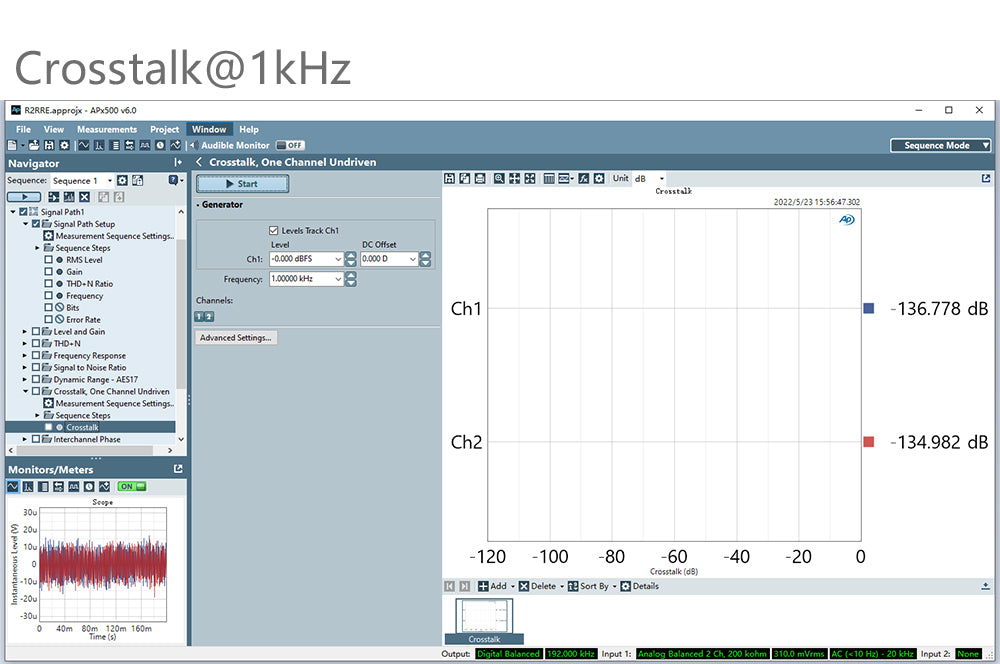Viewport: 1000px width, 664px height.
Task: Select the Crosstalk result thumbnail
Action: tap(484, 620)
